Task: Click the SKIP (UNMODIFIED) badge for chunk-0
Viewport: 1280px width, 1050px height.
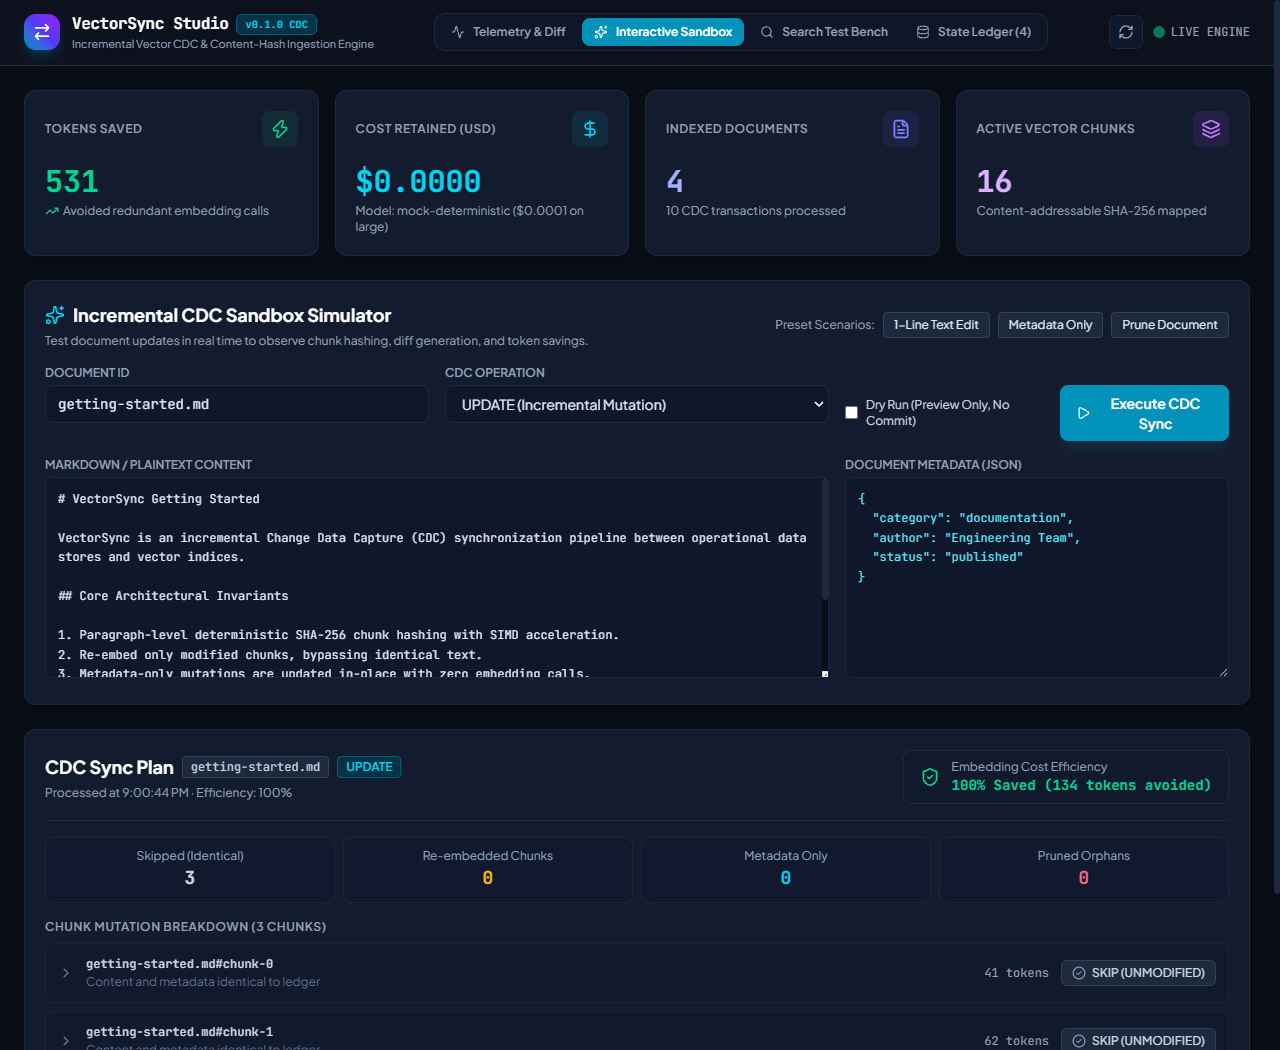Action: pyautogui.click(x=1138, y=973)
